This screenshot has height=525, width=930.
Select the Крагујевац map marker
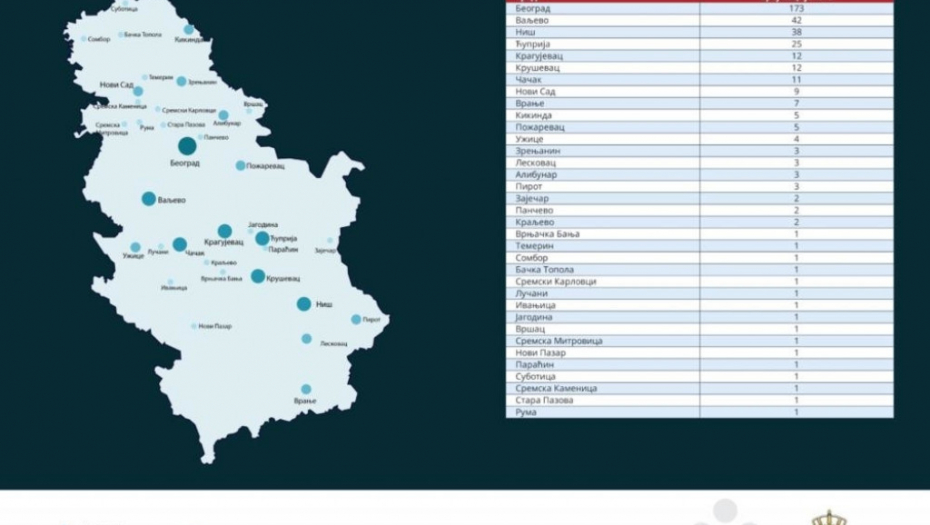pos(225,231)
